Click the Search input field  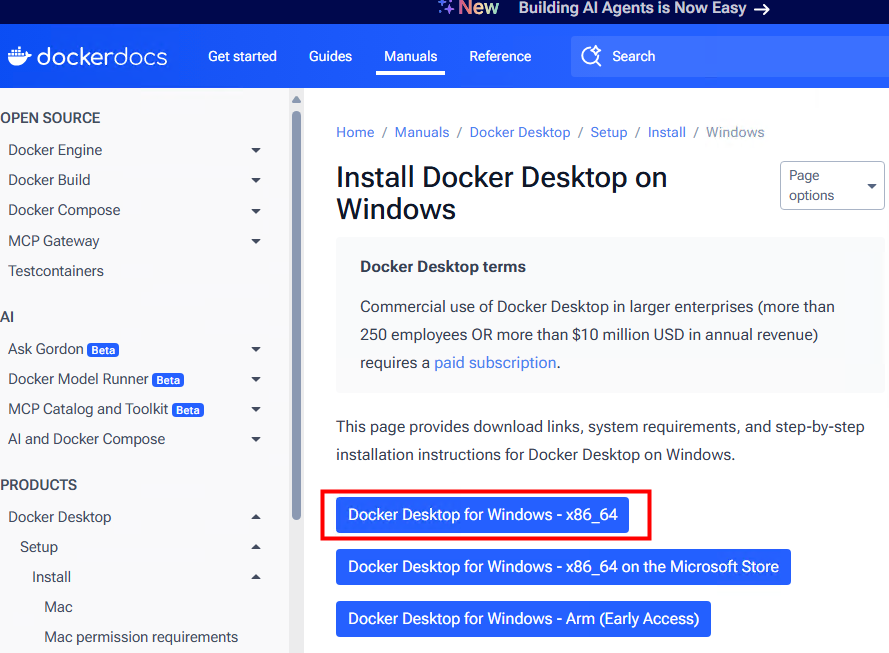[x=730, y=56]
